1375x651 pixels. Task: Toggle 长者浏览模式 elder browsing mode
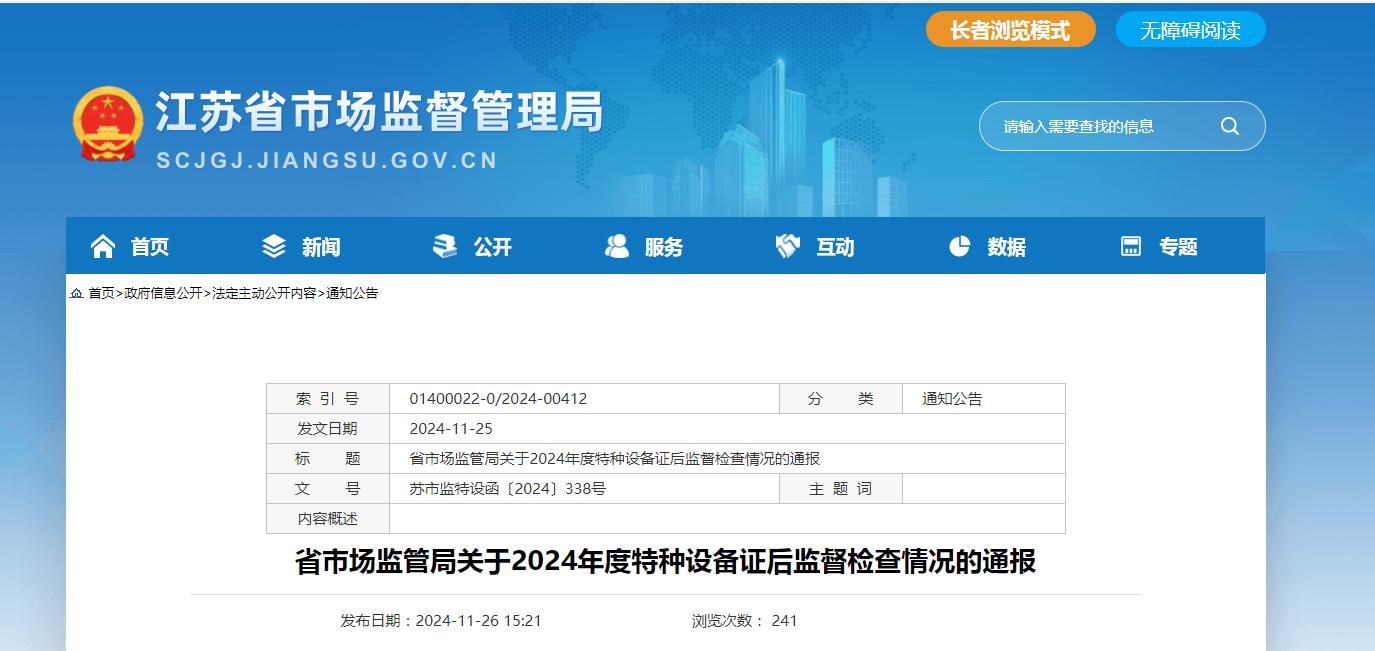(1010, 30)
